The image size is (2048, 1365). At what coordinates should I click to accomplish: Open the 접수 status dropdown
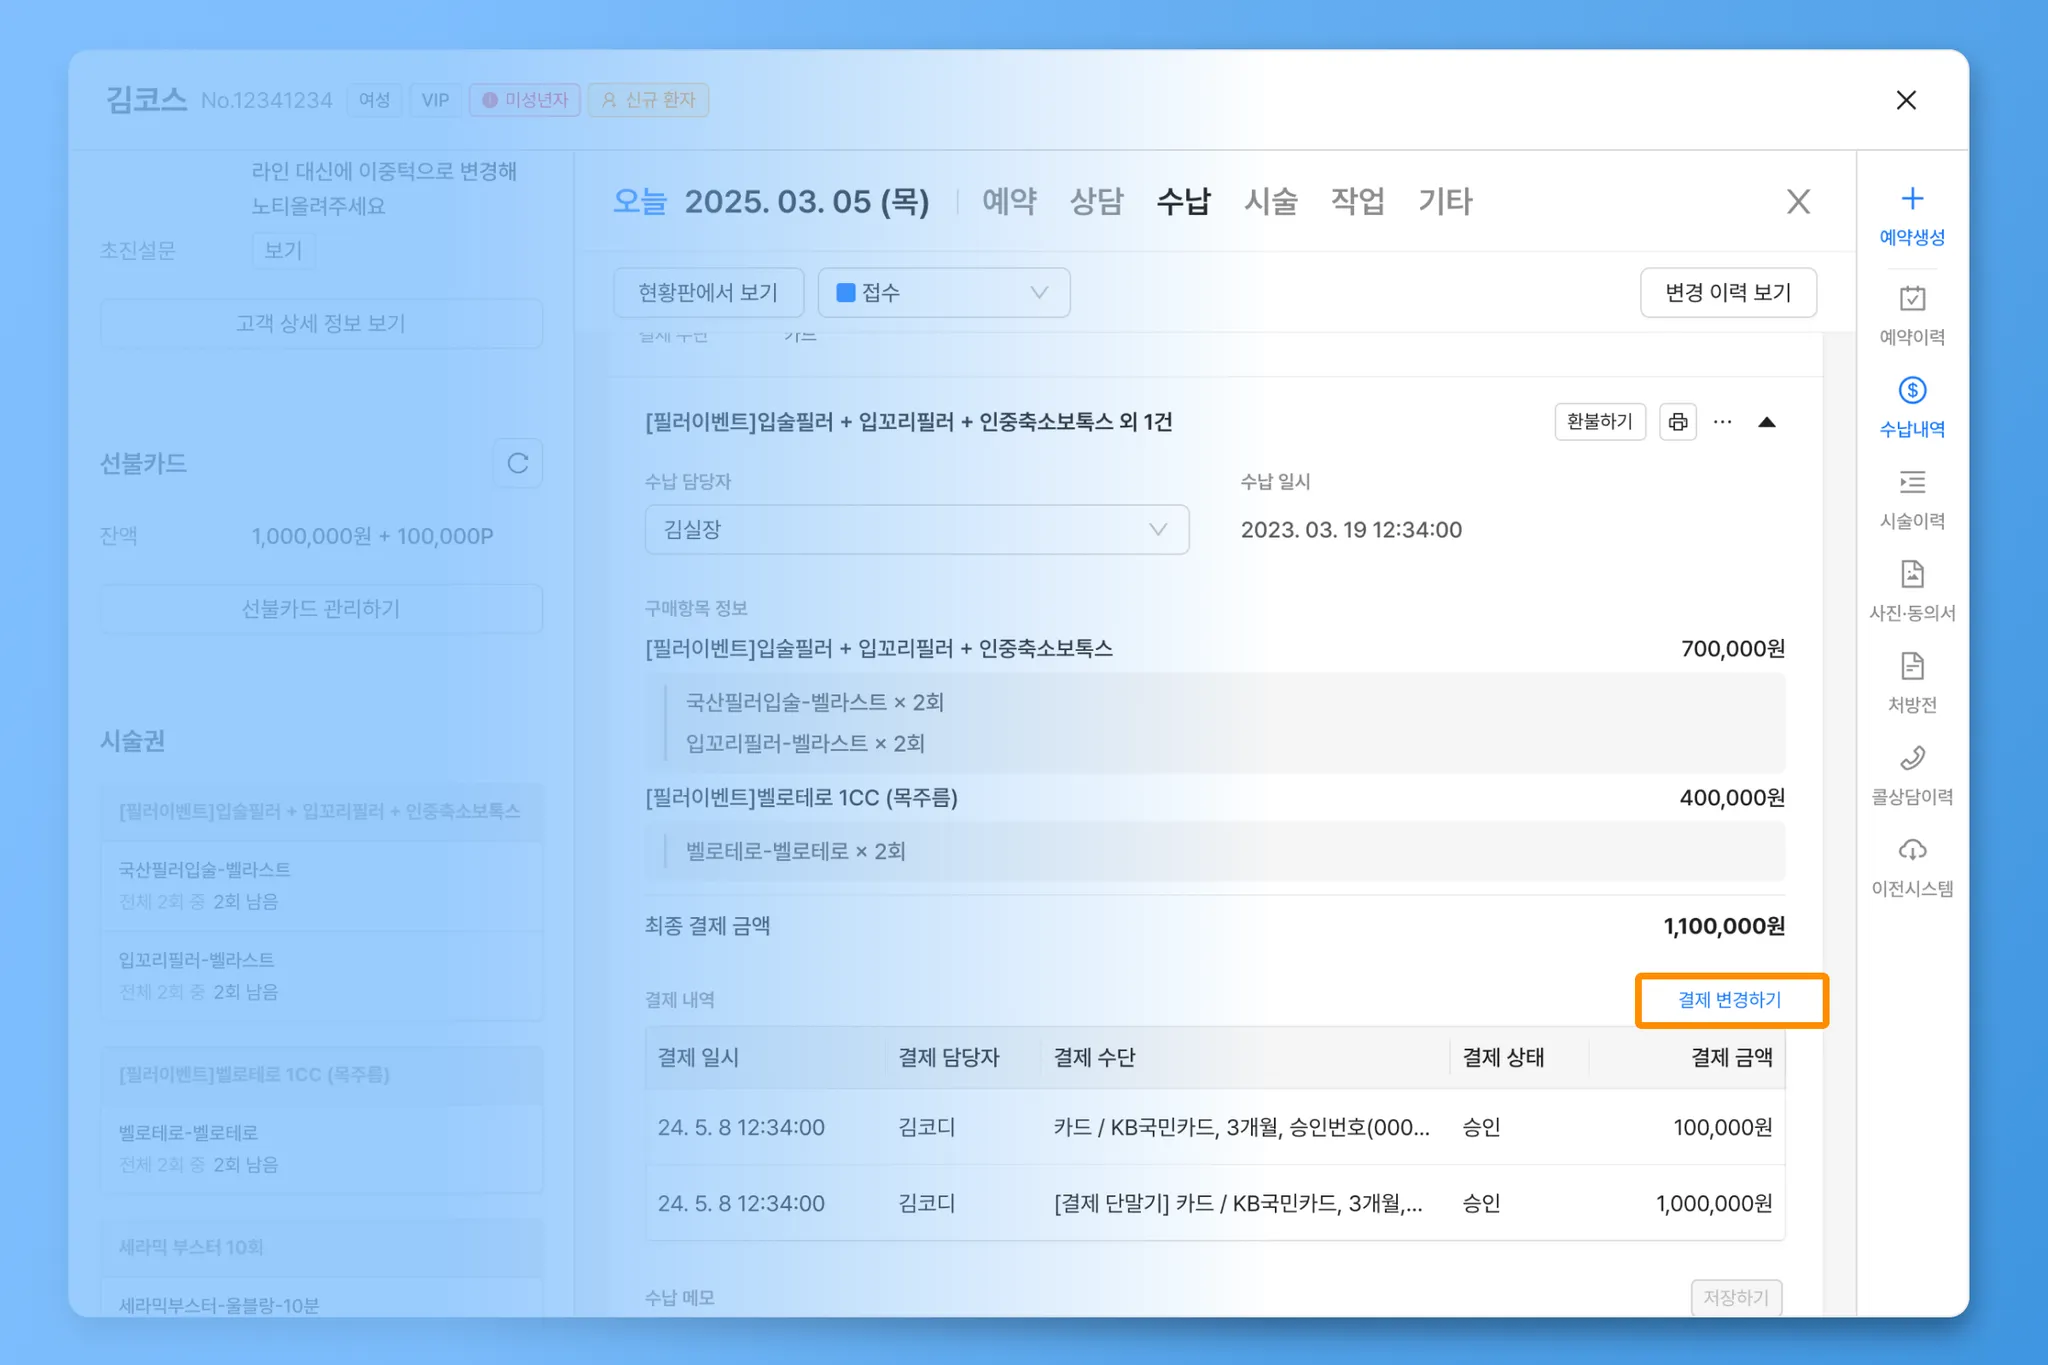pyautogui.click(x=943, y=293)
